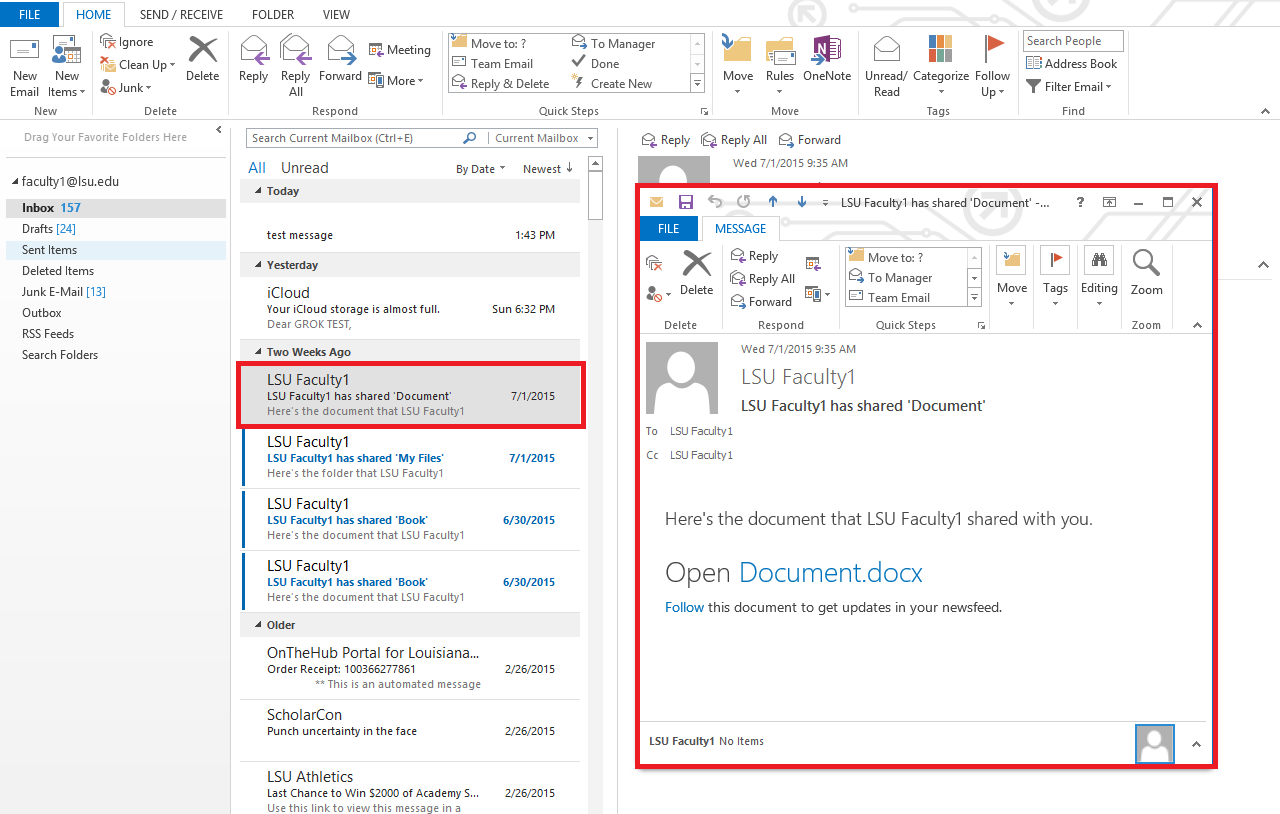Click the Follow link in message body
The height and width of the screenshot is (814, 1280).
[x=684, y=607]
